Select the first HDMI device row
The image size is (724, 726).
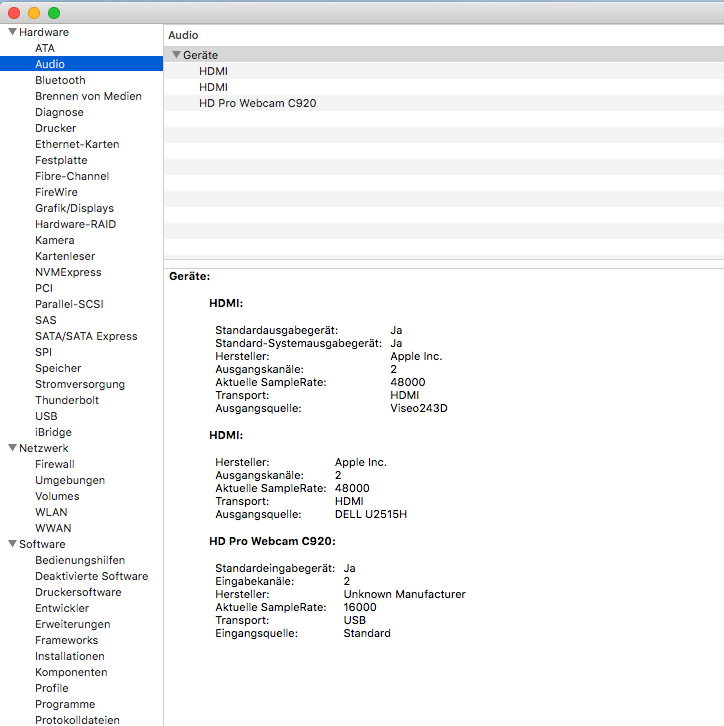coord(214,71)
